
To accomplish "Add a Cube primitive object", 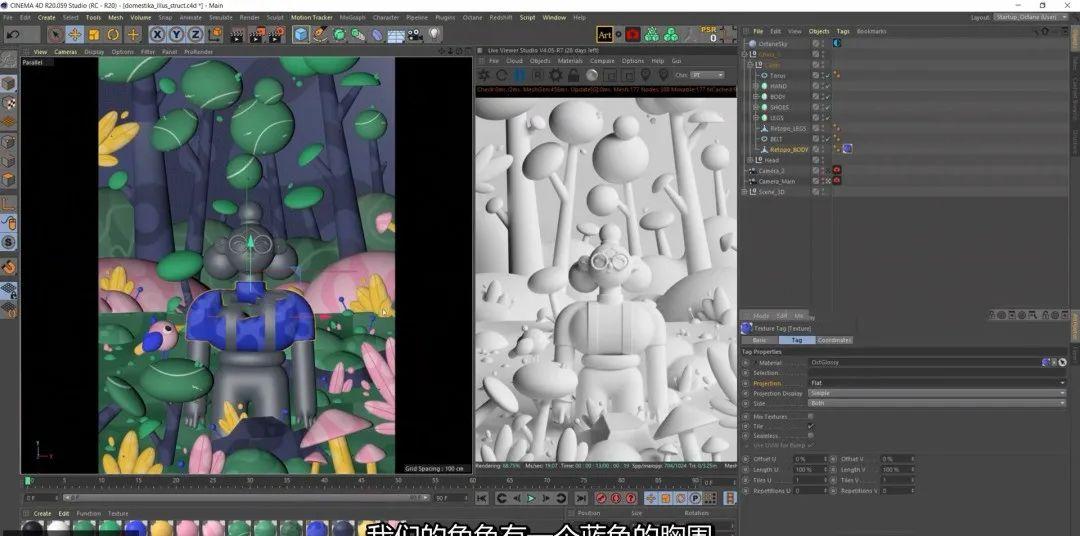I will (301, 34).
